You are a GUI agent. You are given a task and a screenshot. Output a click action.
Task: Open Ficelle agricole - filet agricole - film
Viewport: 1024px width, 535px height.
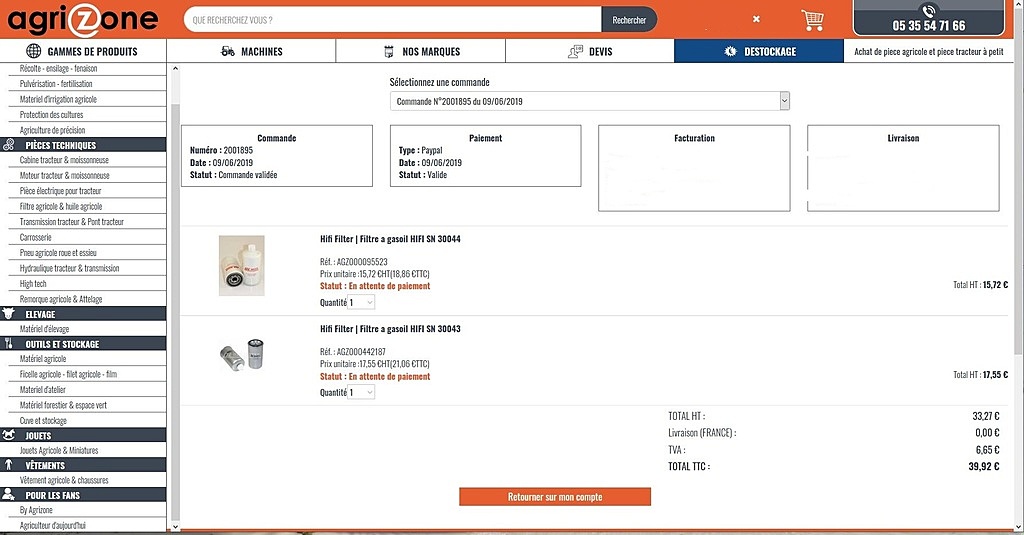(x=68, y=374)
